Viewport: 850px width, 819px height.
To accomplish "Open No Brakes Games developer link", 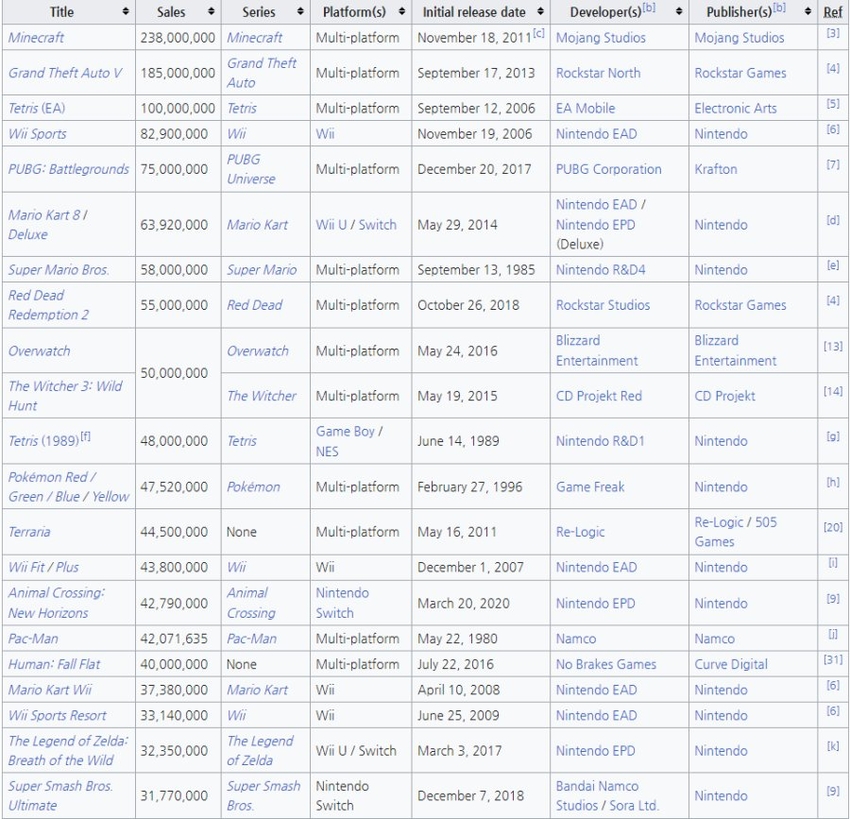I will point(606,664).
